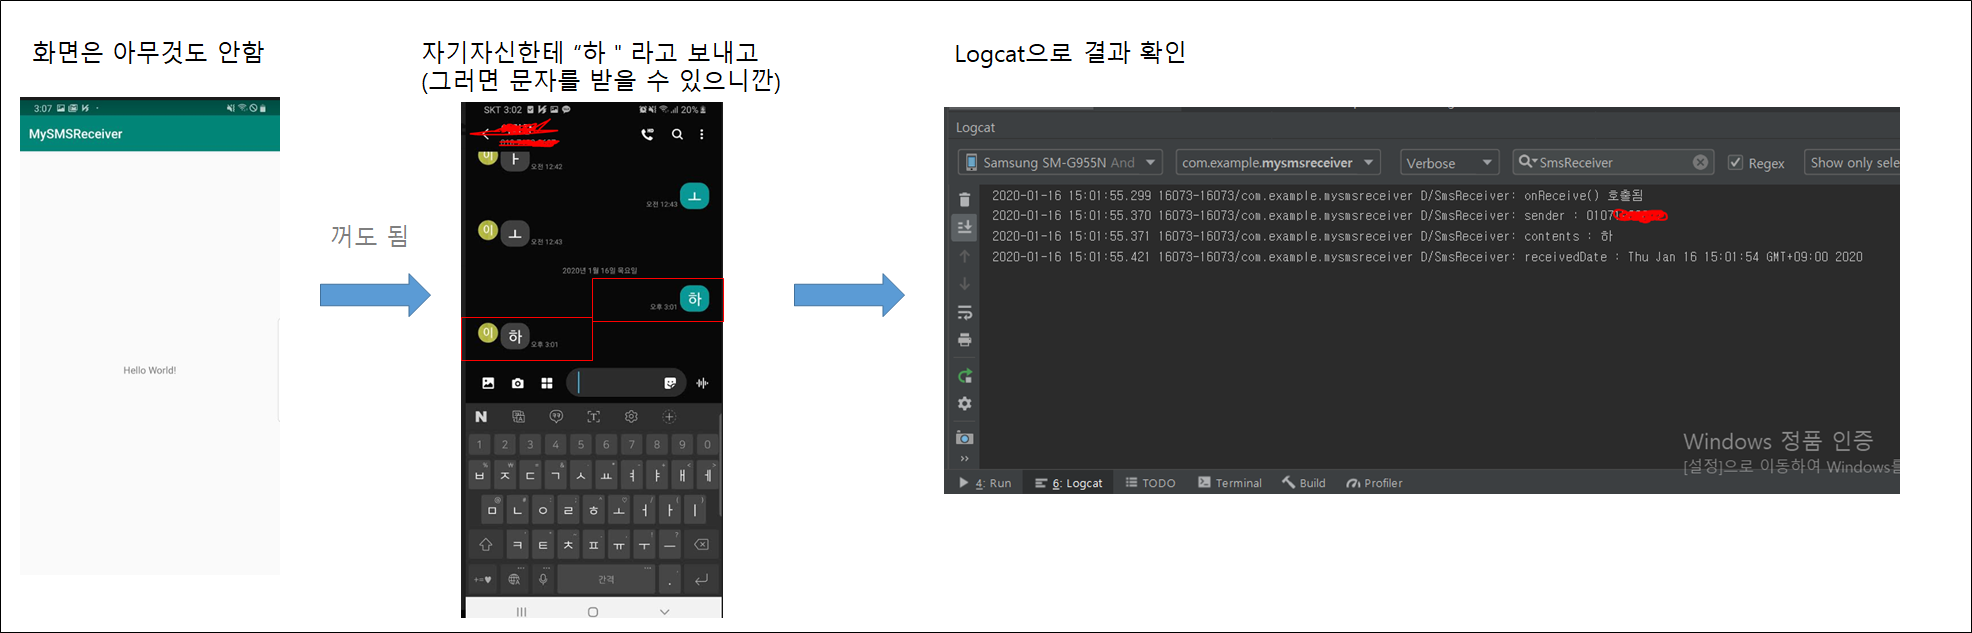
Task: Open the Profiler tab
Action: click(x=1374, y=483)
